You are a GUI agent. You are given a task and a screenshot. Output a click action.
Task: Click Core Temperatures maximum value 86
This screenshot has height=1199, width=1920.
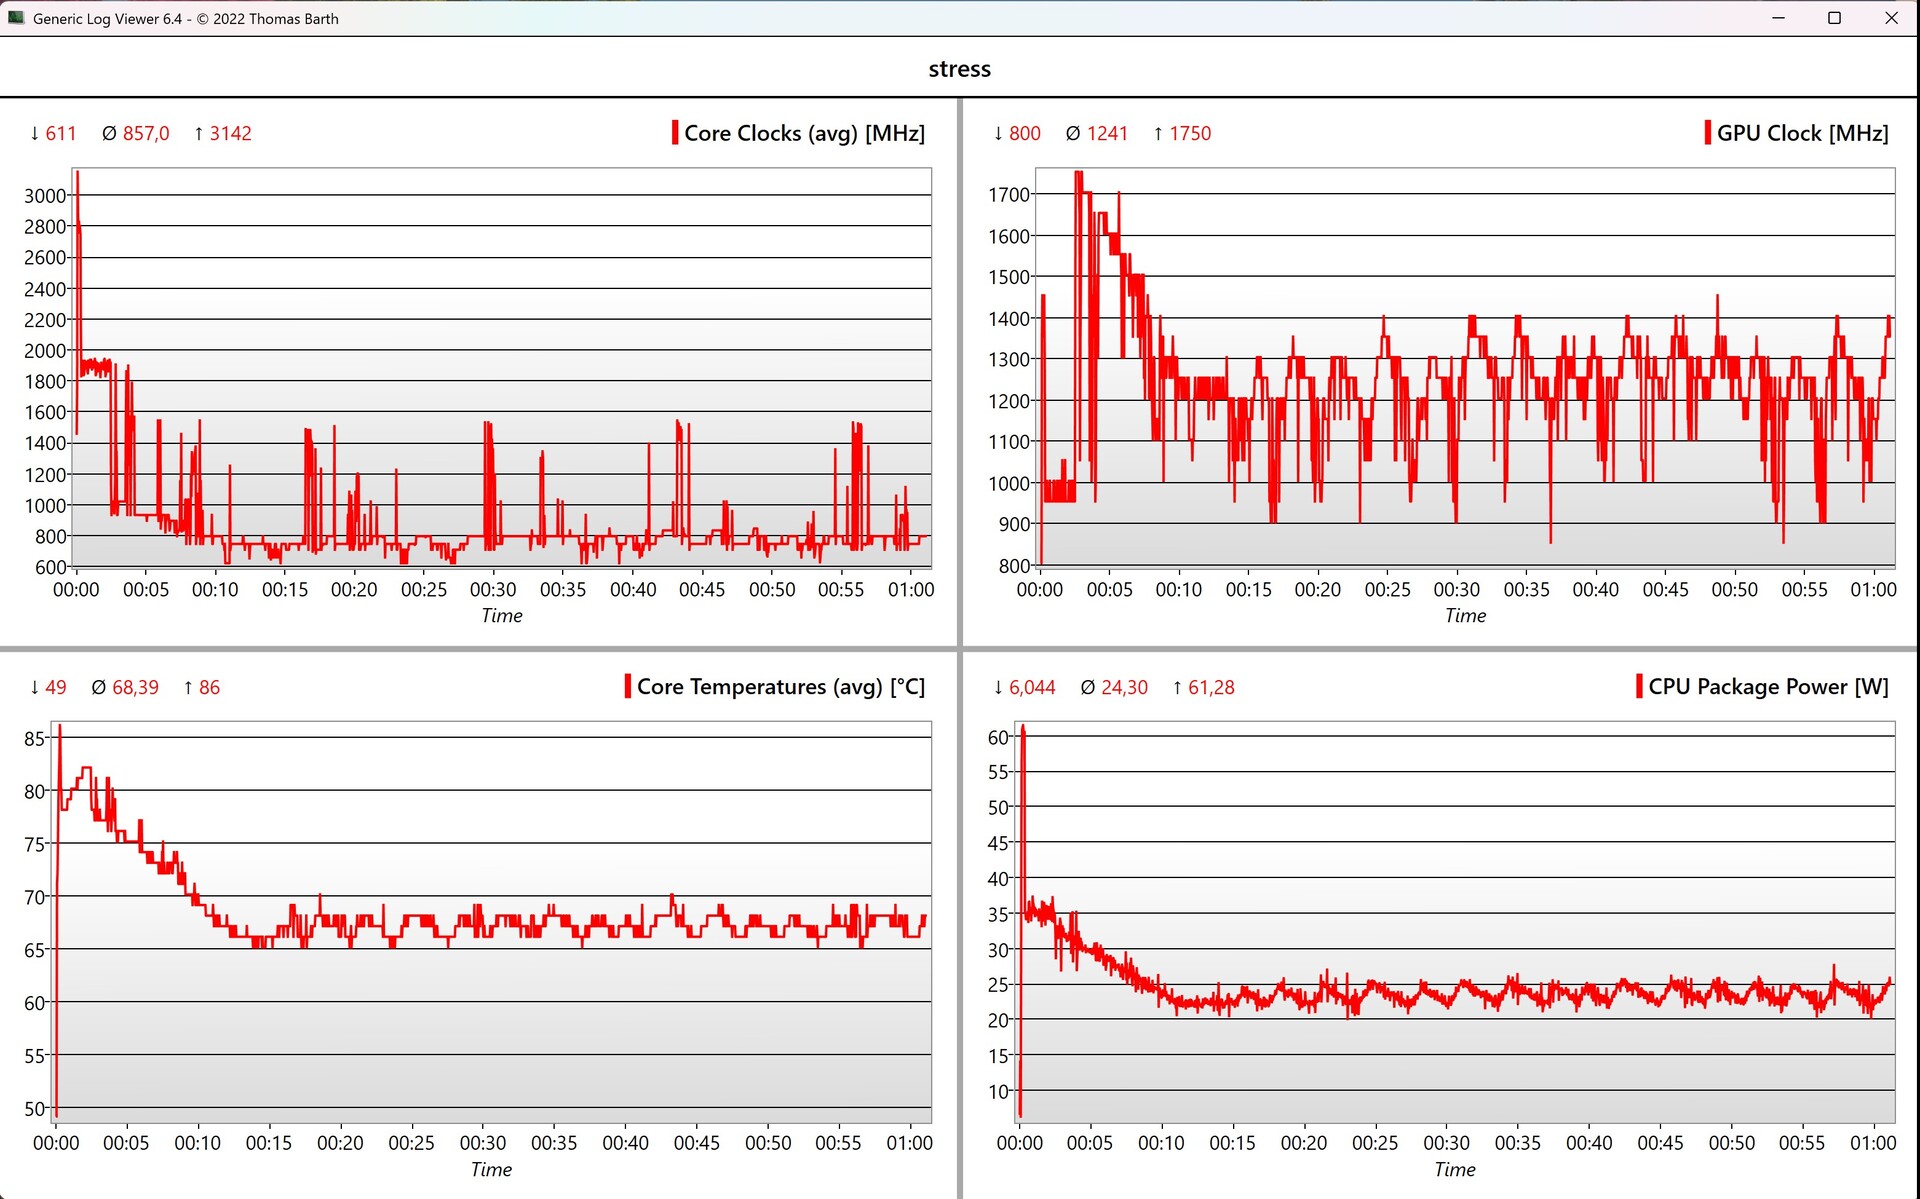209,687
